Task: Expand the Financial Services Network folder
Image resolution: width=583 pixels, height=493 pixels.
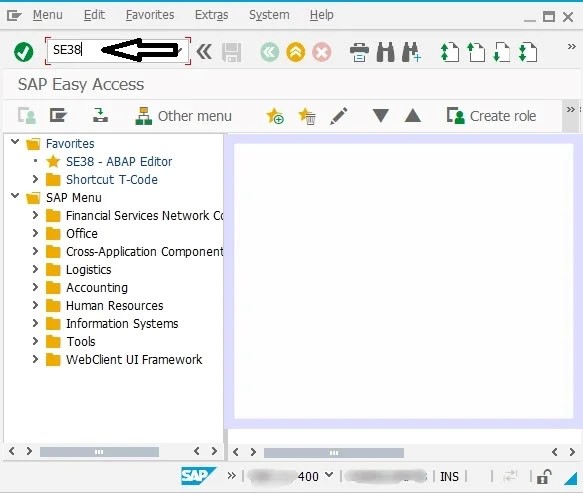Action: (x=35, y=215)
